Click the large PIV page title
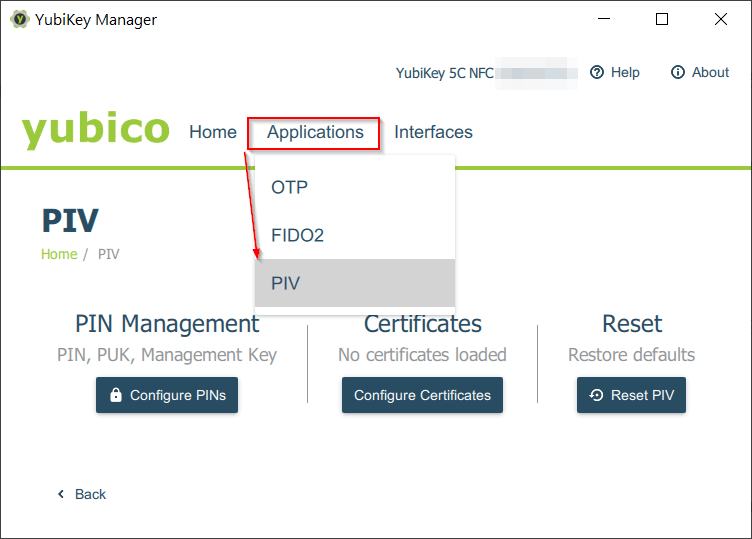752x539 pixels. point(70,221)
